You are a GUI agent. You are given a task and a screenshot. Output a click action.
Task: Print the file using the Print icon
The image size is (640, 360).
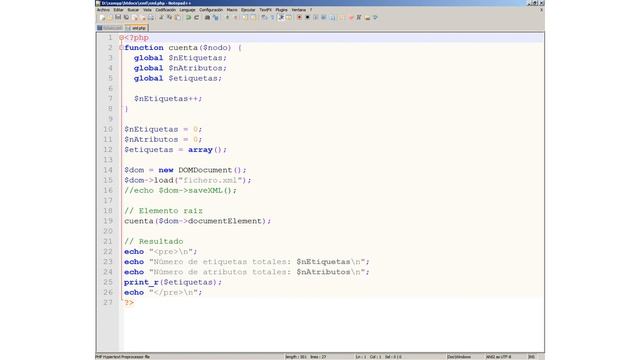(151, 18)
